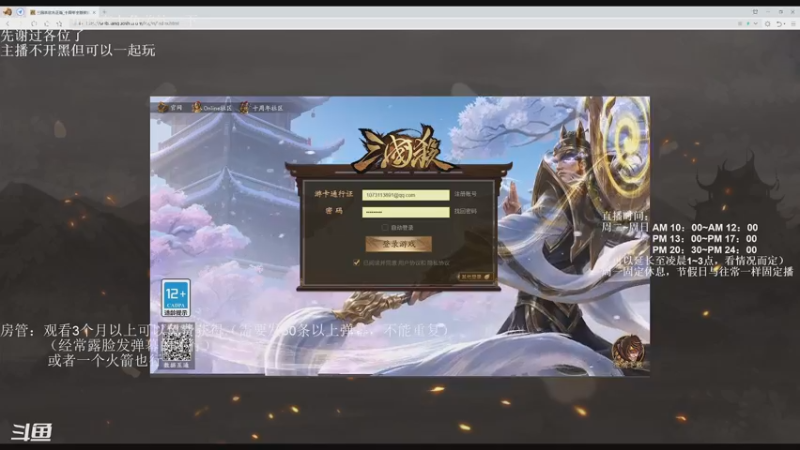Reload the page with refresh icon

(x=34, y=23)
